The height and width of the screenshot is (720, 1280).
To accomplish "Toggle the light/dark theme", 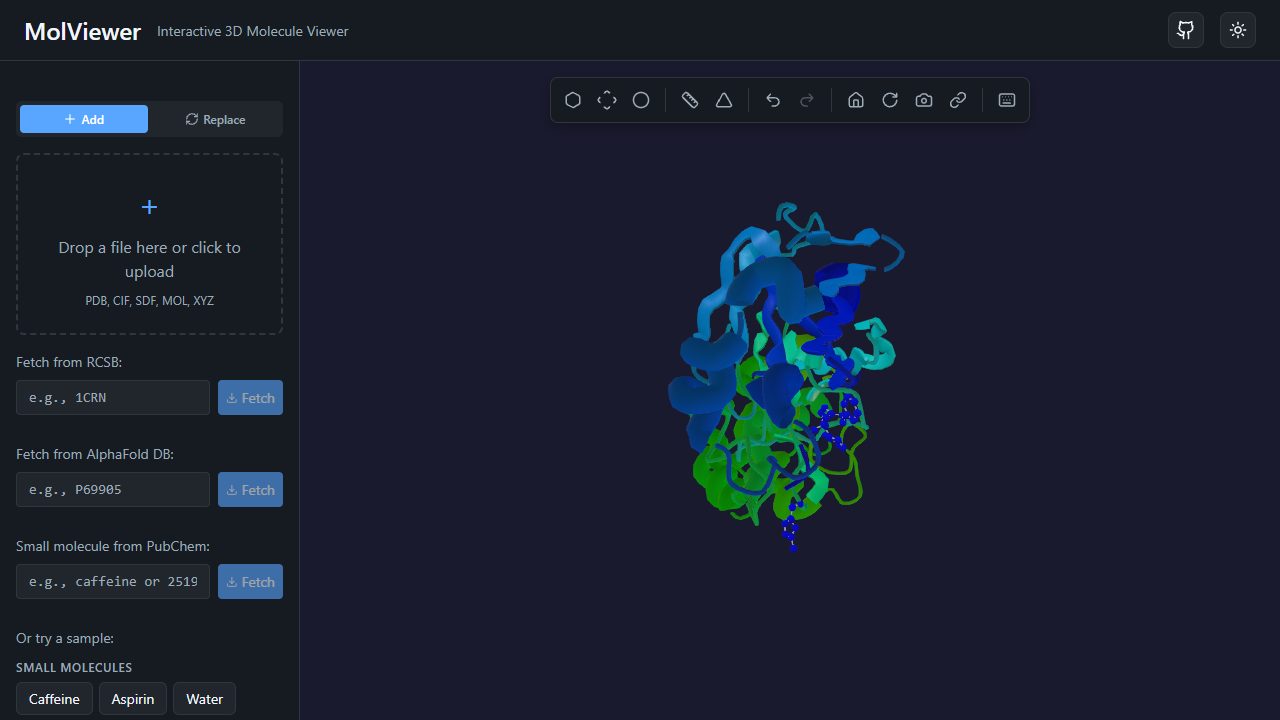I will [x=1238, y=30].
